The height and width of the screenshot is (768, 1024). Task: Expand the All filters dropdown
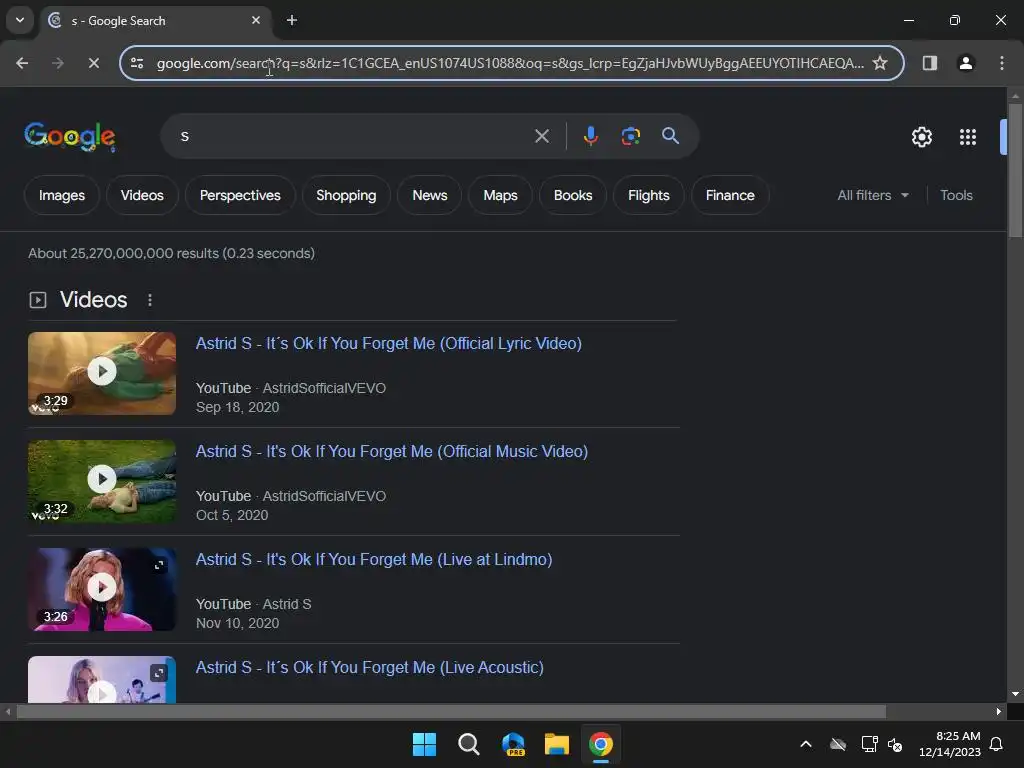click(873, 195)
